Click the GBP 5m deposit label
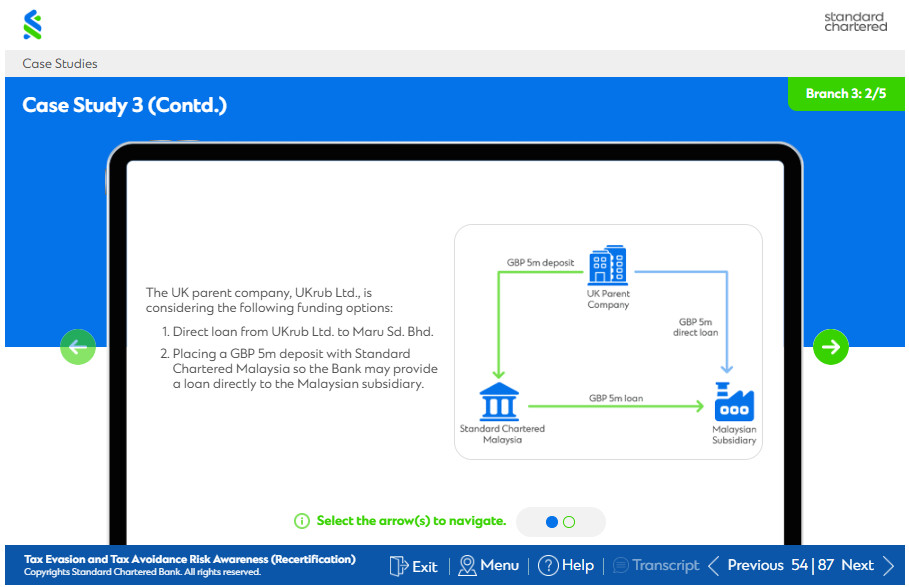The image size is (909, 587). pyautogui.click(x=540, y=262)
